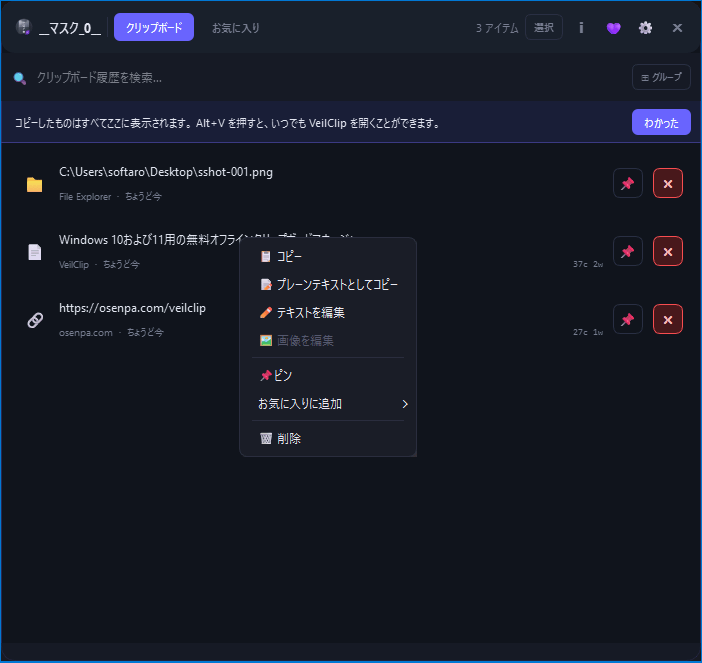702x663 pixels.
Task: Focus the clipboard history search field
Action: 300,77
